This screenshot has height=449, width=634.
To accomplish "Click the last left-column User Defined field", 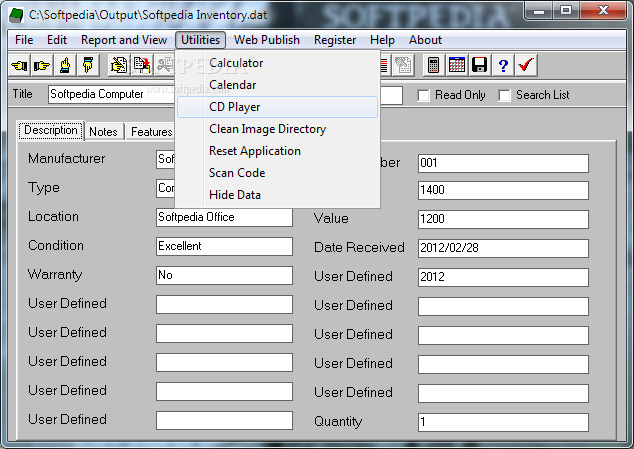I will 224,420.
